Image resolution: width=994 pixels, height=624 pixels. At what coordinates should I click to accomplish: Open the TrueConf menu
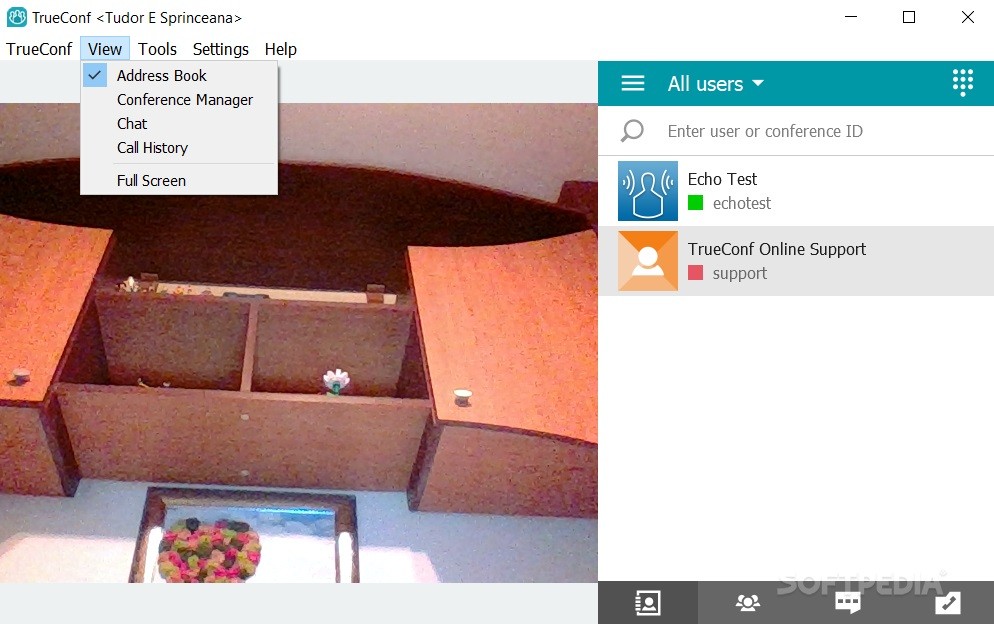click(39, 49)
